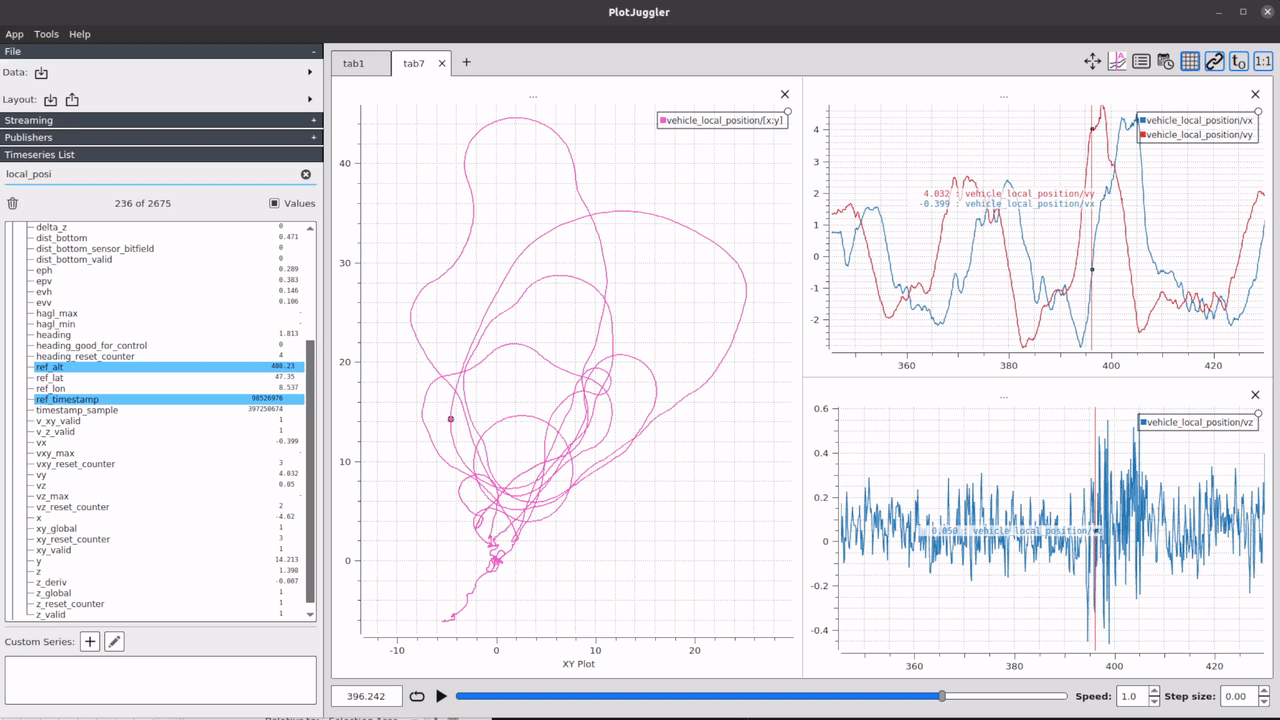The width and height of the screenshot is (1280, 720).
Task: Click the pencil edit custom series icon
Action: coord(114,642)
